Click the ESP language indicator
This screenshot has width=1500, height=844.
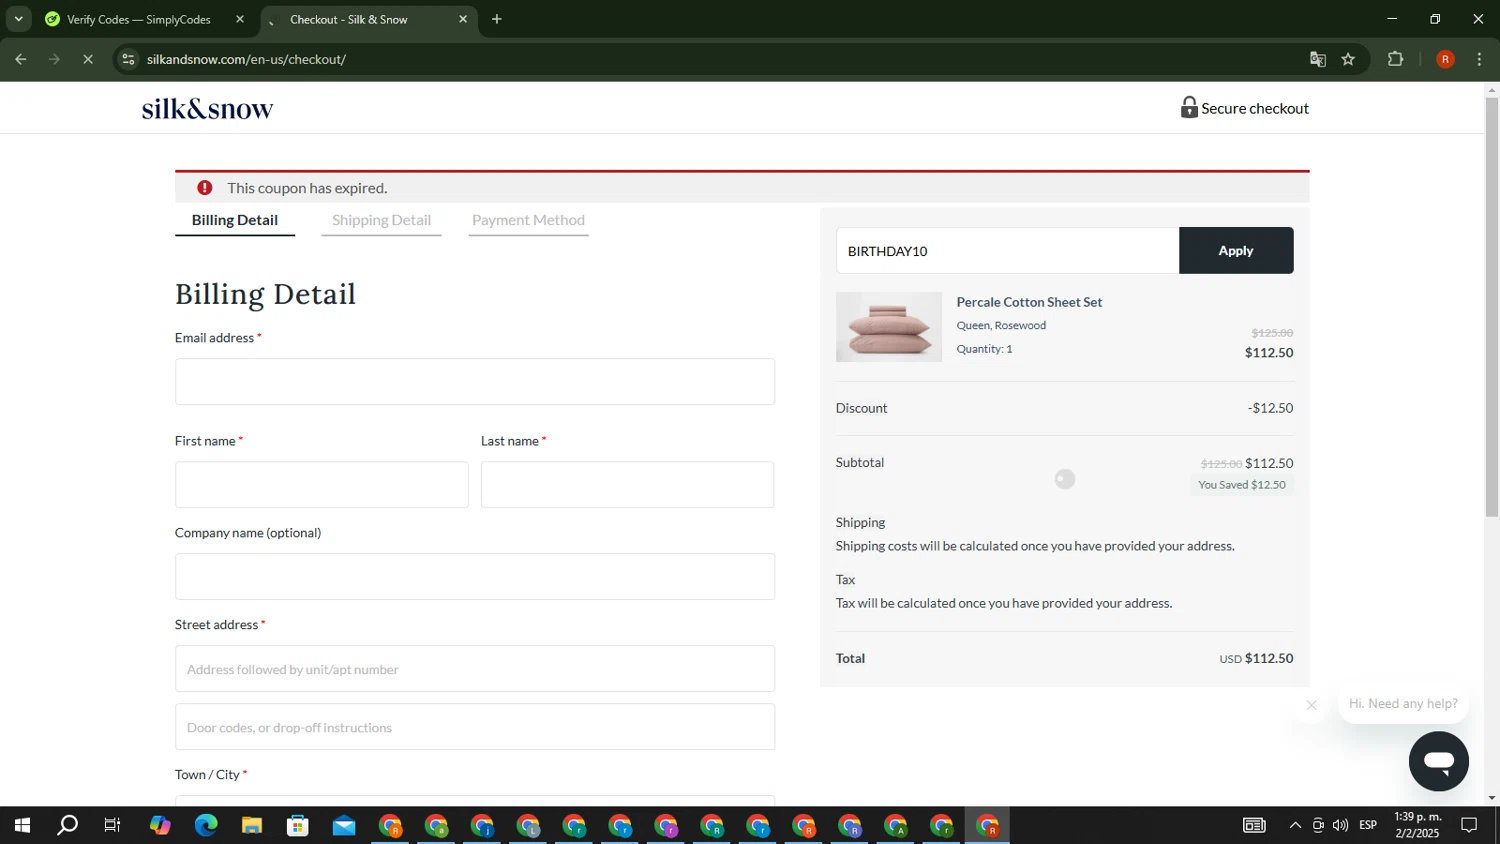tap(1368, 826)
